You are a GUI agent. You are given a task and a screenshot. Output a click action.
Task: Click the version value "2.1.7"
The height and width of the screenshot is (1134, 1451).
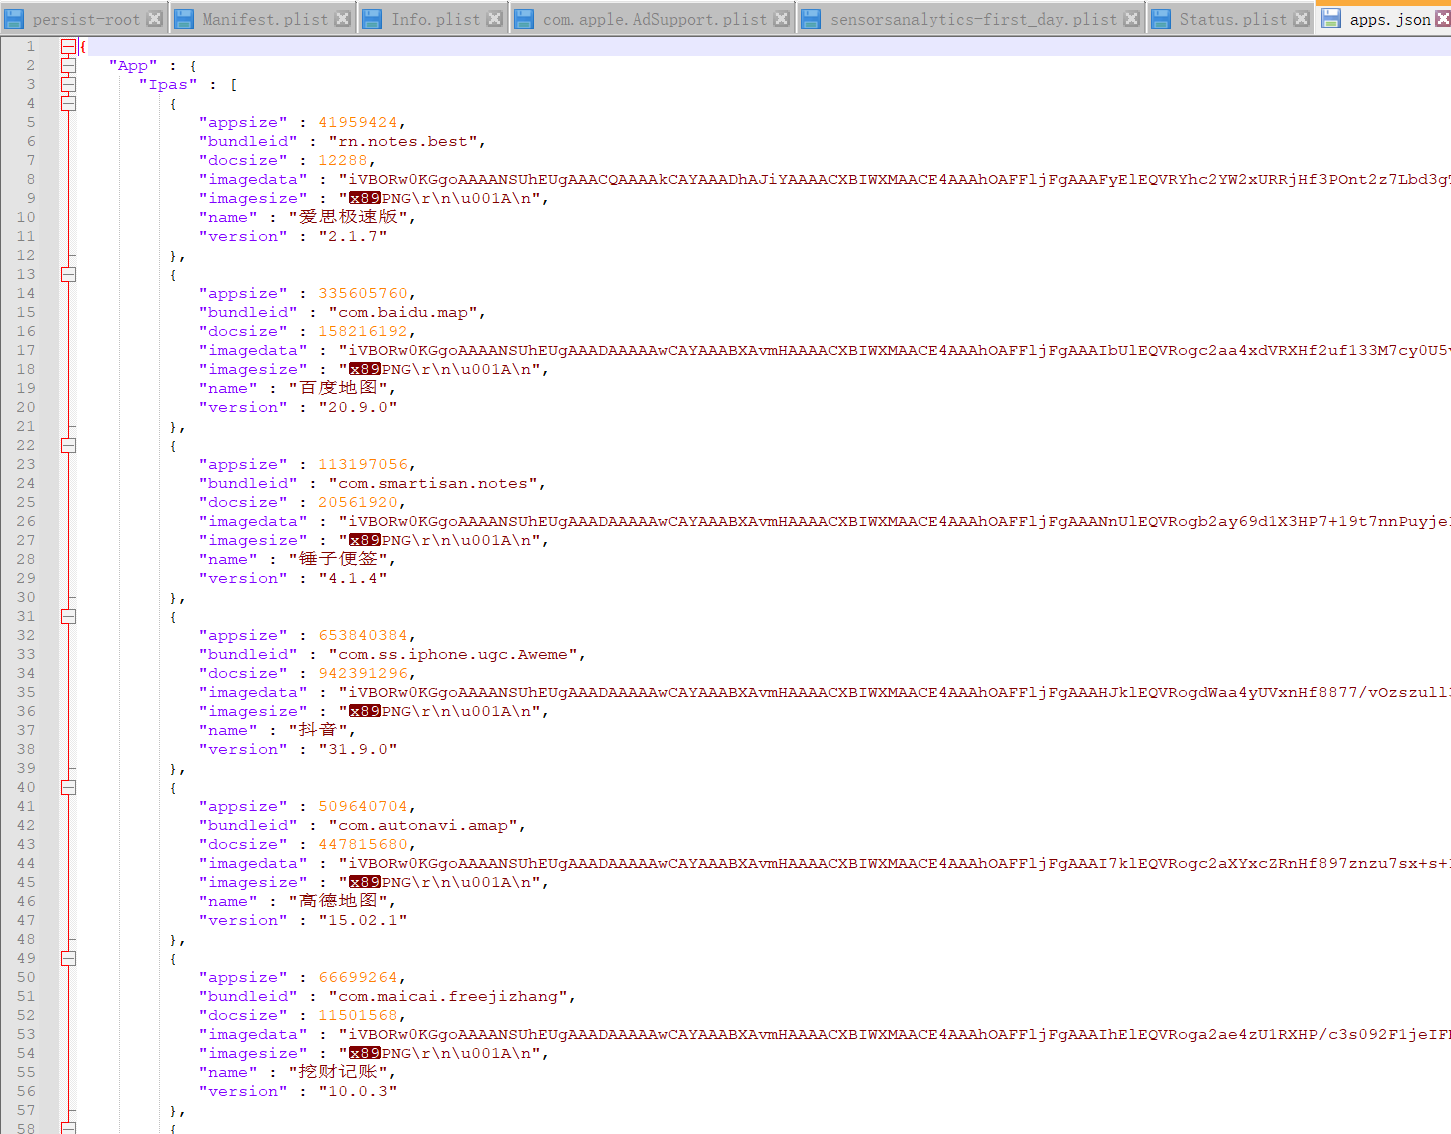353,236
